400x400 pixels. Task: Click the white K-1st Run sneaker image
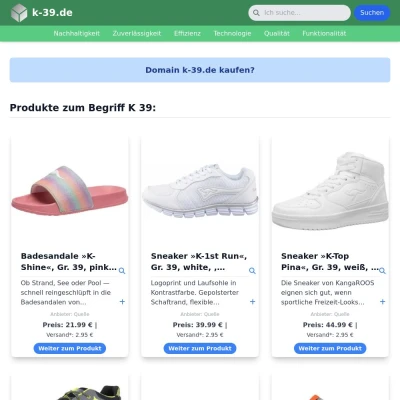pos(200,190)
